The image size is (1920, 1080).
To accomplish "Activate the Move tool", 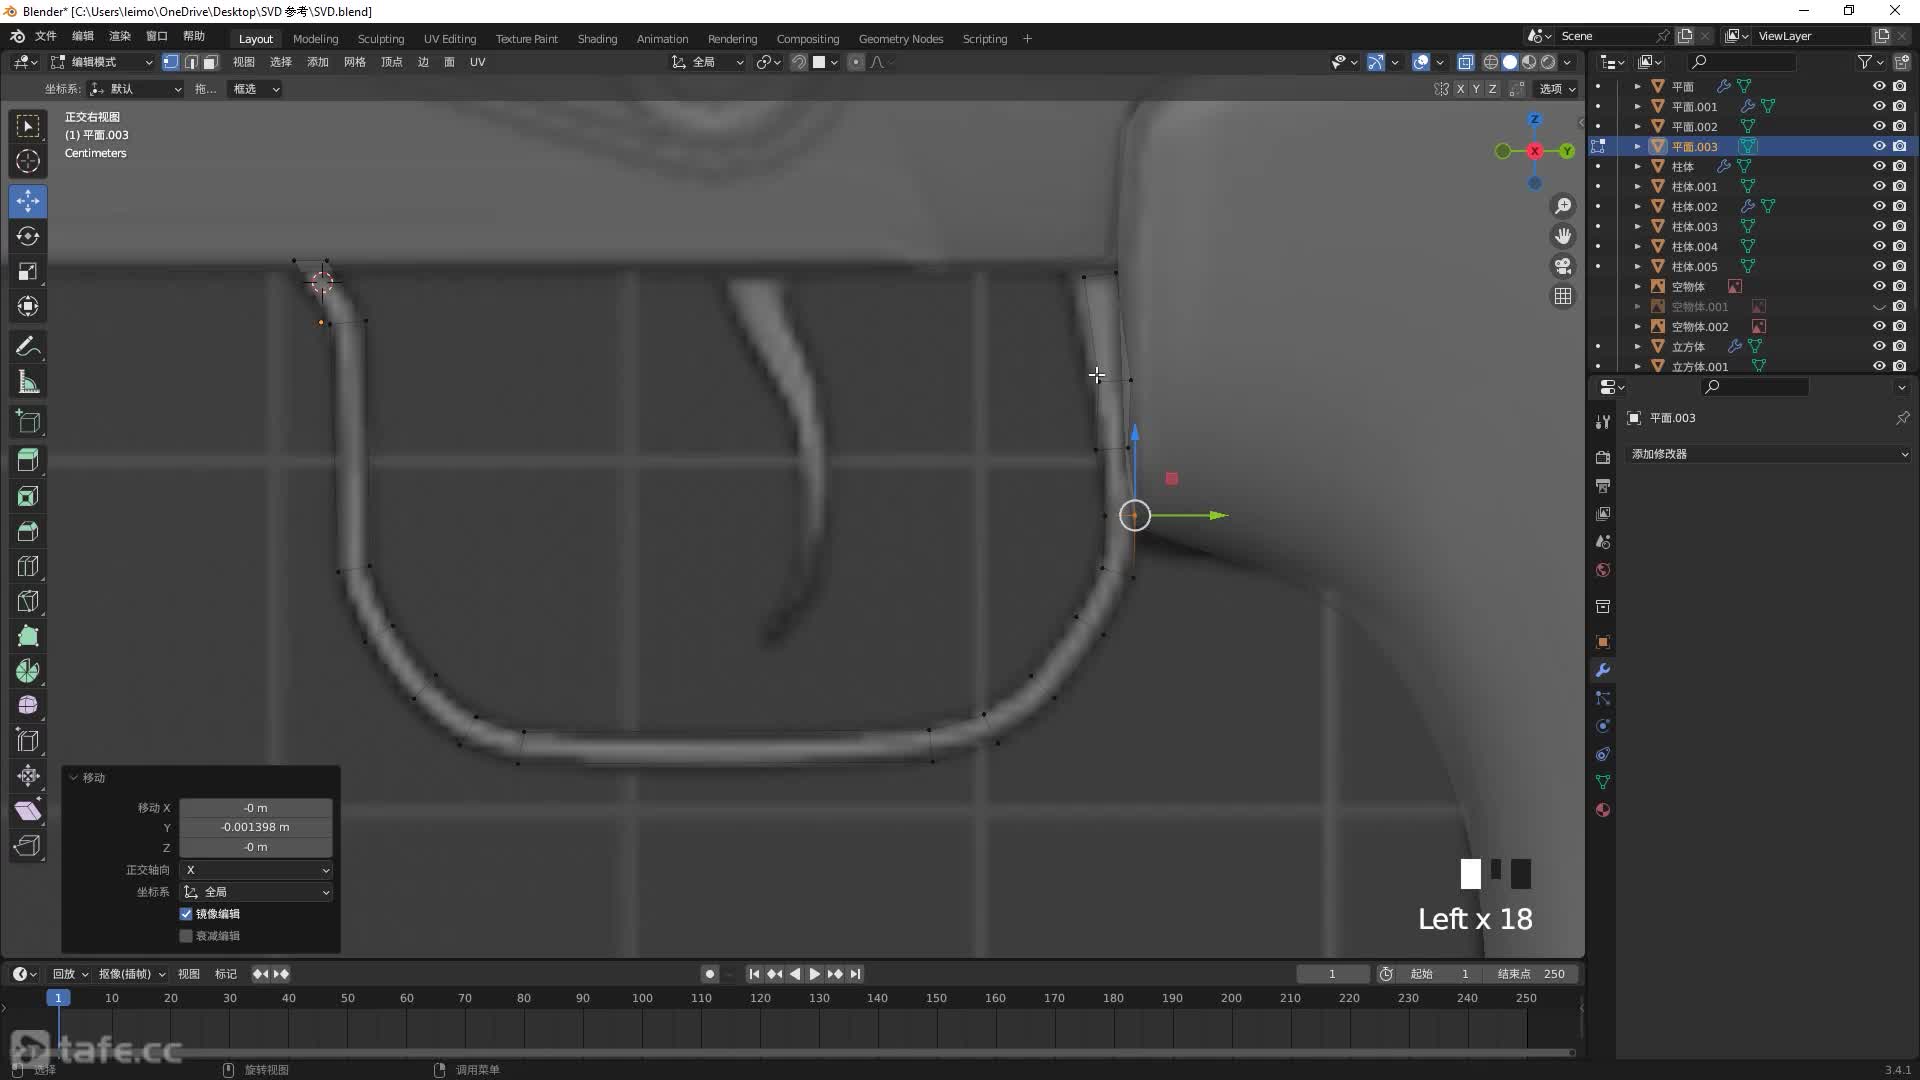I will click(28, 201).
